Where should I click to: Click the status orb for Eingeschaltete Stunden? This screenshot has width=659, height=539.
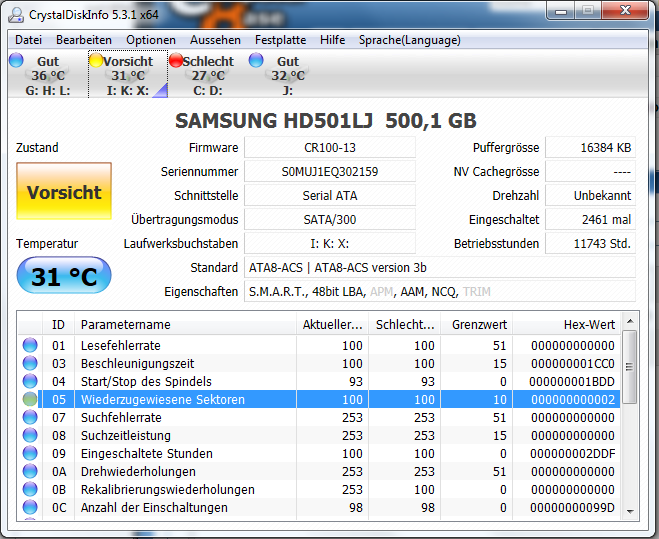click(x=30, y=454)
